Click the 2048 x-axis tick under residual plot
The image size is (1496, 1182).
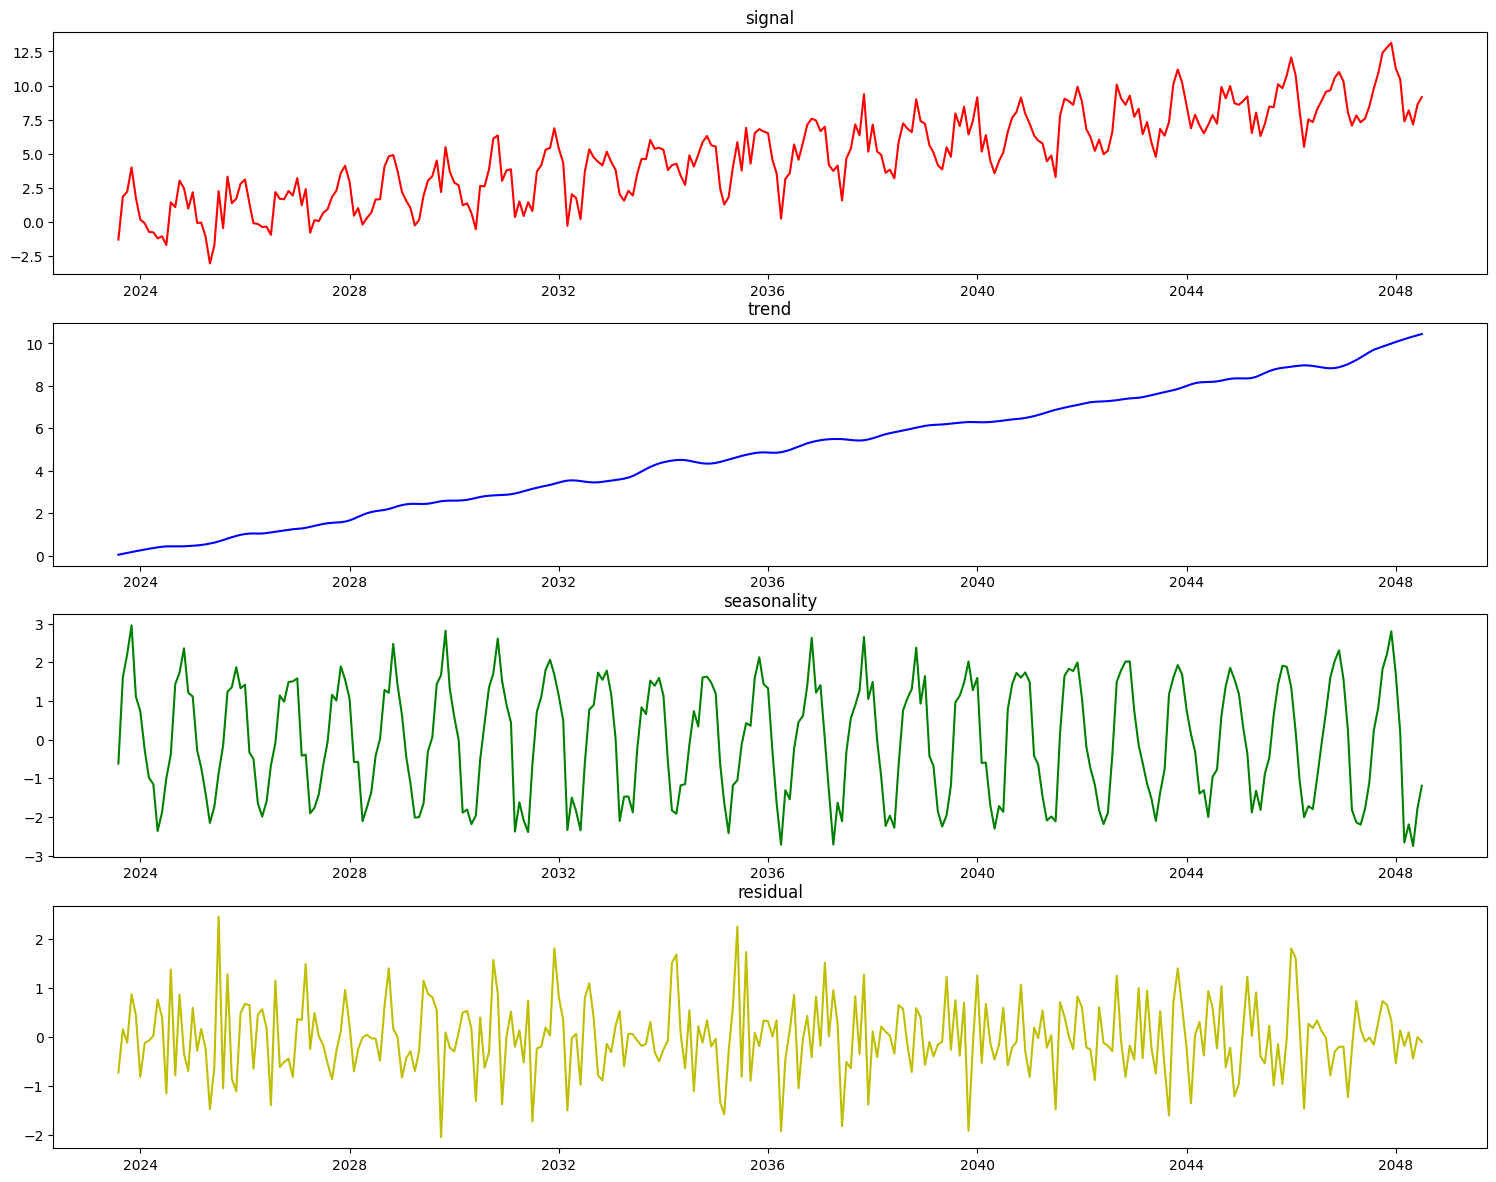(x=1395, y=1165)
